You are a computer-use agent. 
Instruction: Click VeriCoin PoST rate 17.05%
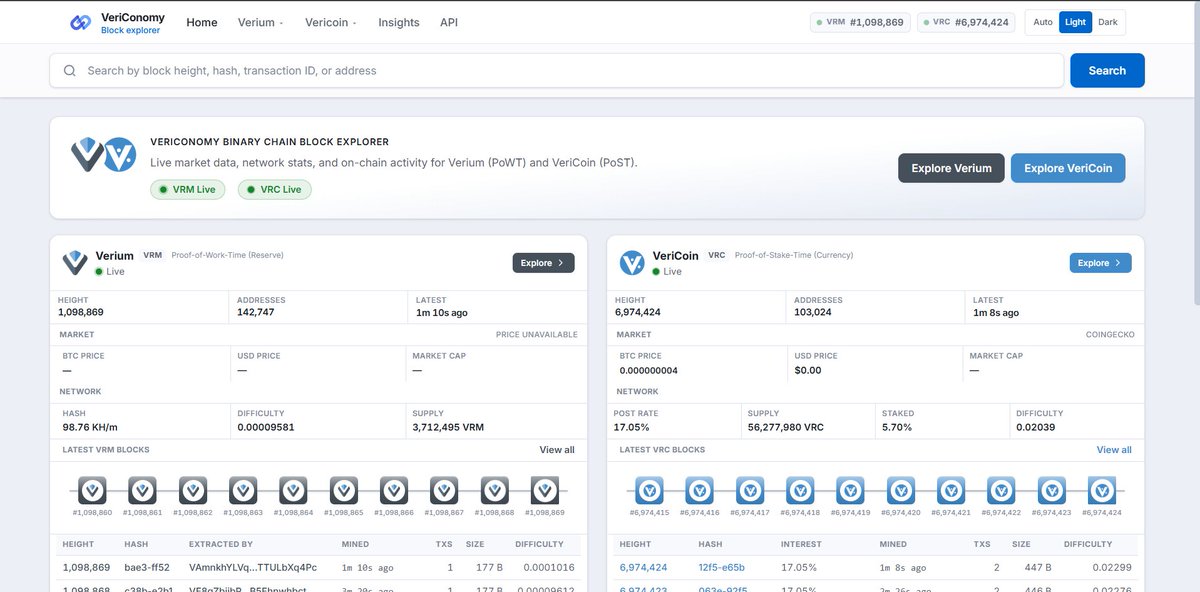(x=632, y=427)
